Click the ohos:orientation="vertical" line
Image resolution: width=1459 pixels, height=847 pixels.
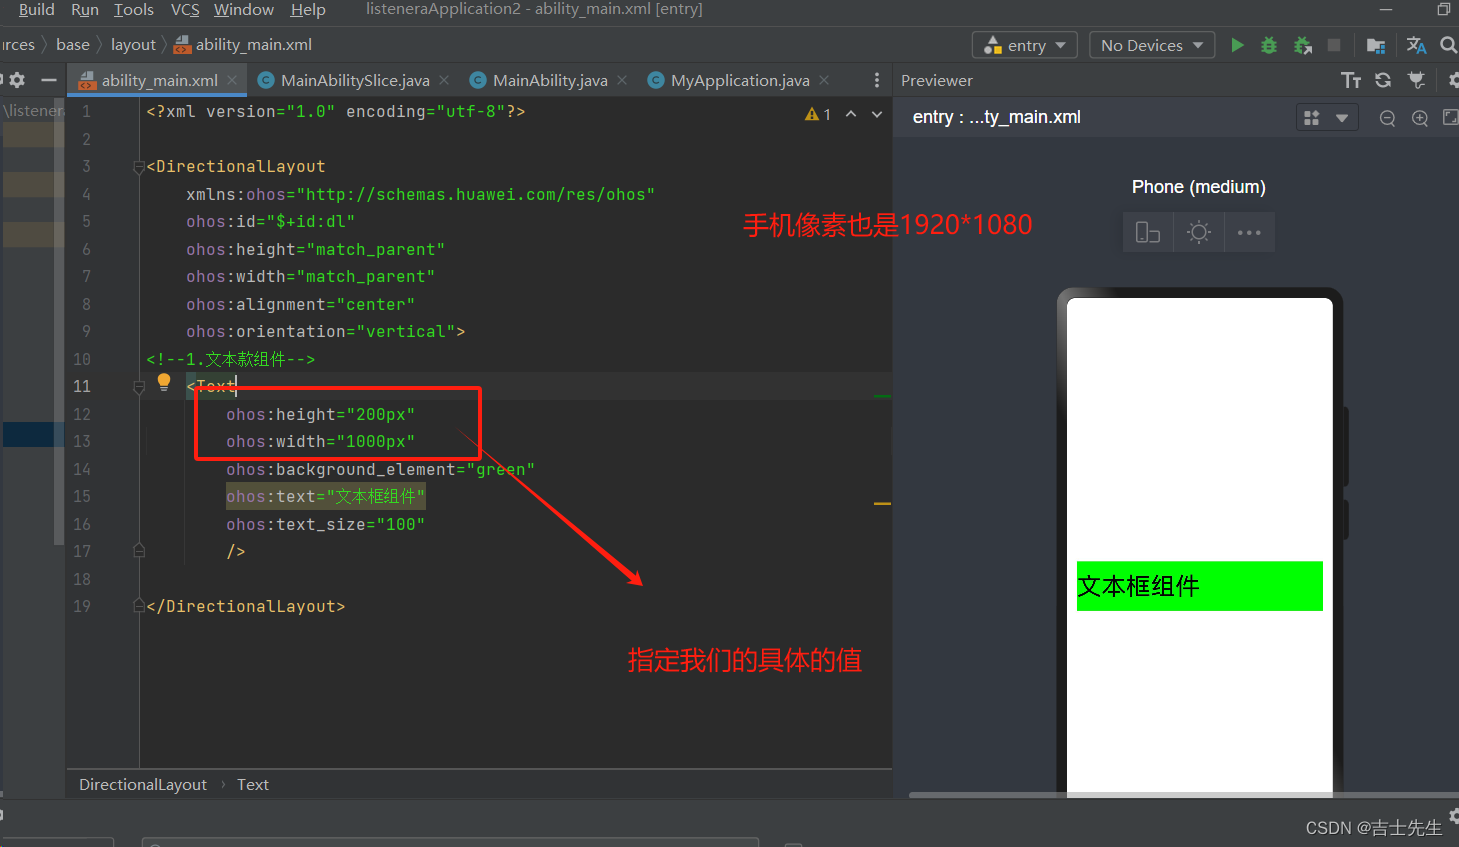click(325, 332)
